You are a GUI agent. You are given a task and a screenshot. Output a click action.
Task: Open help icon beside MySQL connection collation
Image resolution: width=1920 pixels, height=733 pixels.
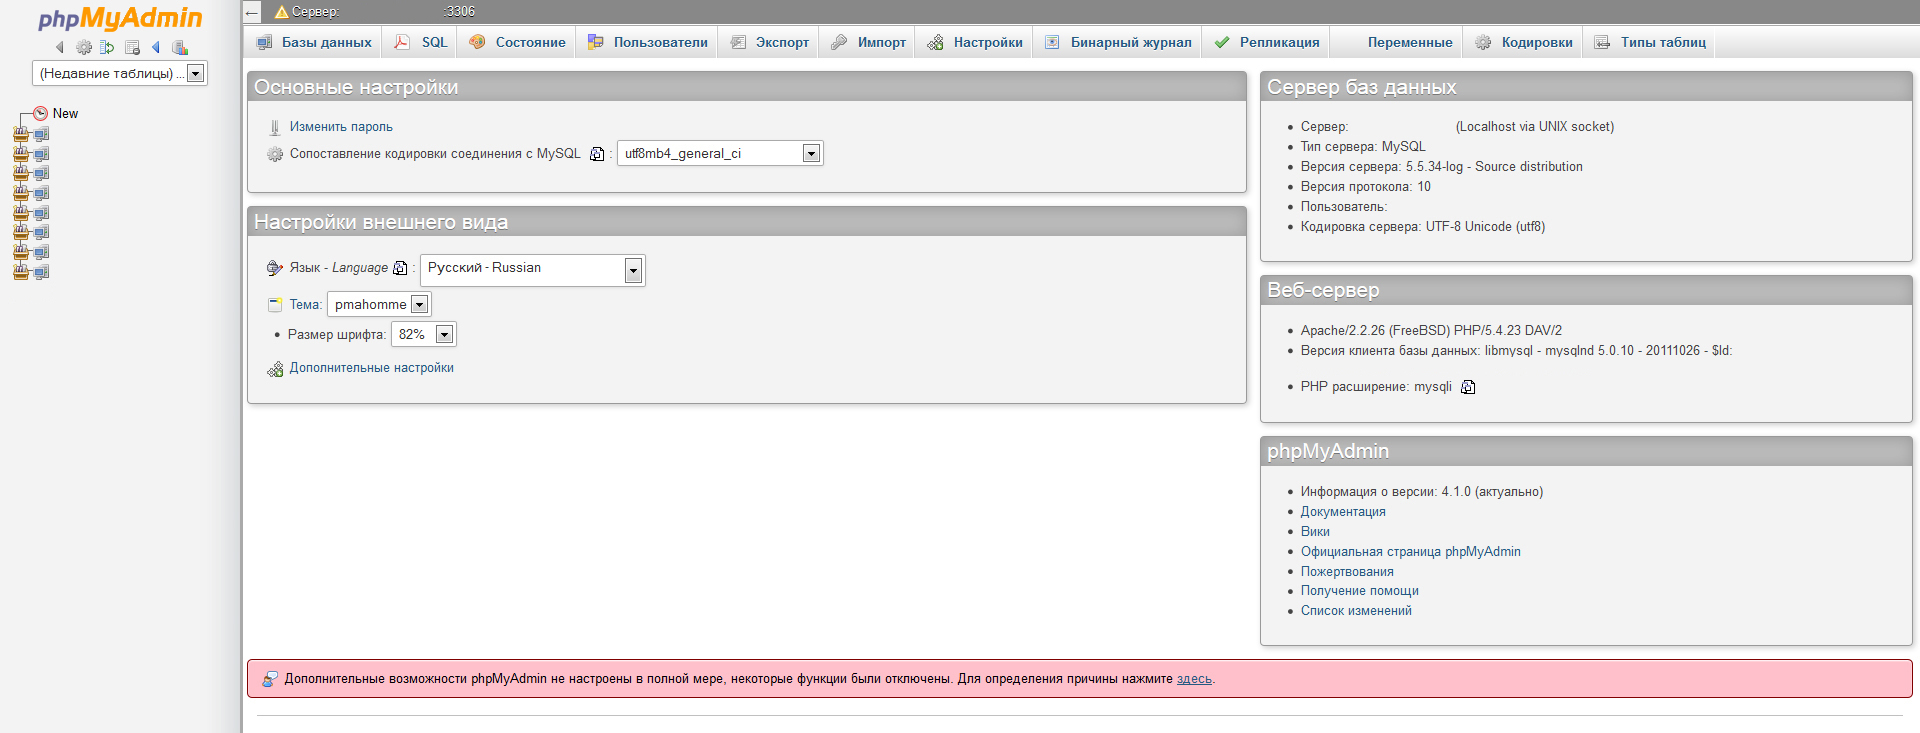[597, 154]
